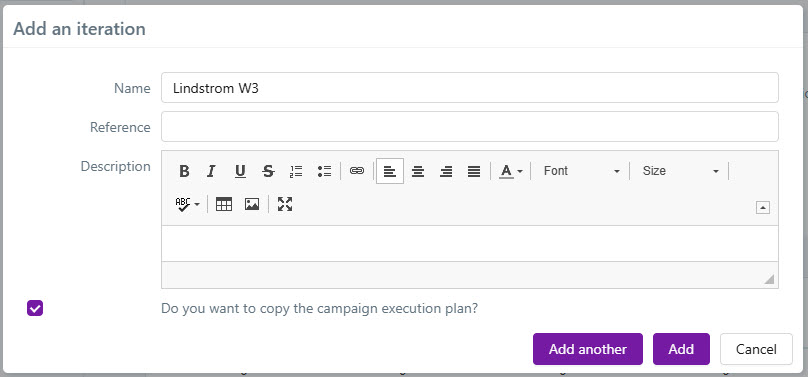Maximize the description editor
Image resolution: width=808 pixels, height=377 pixels.
285,204
